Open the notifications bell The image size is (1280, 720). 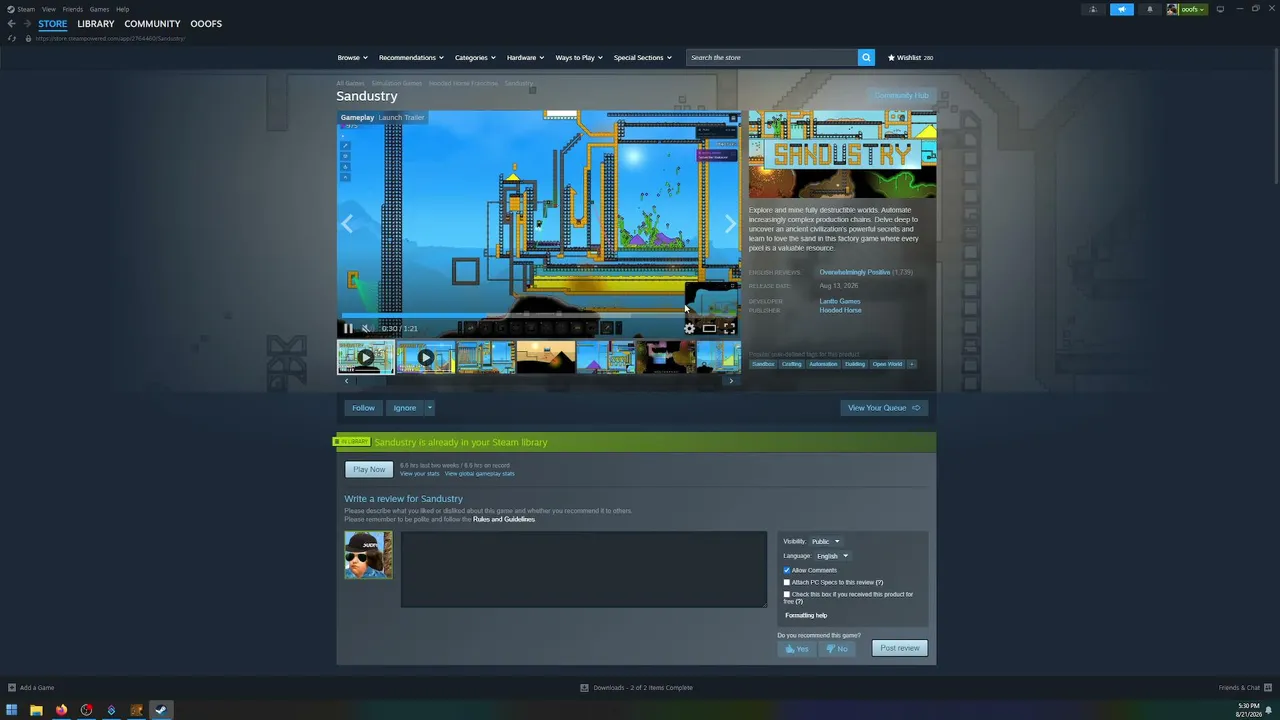[x=1149, y=9]
